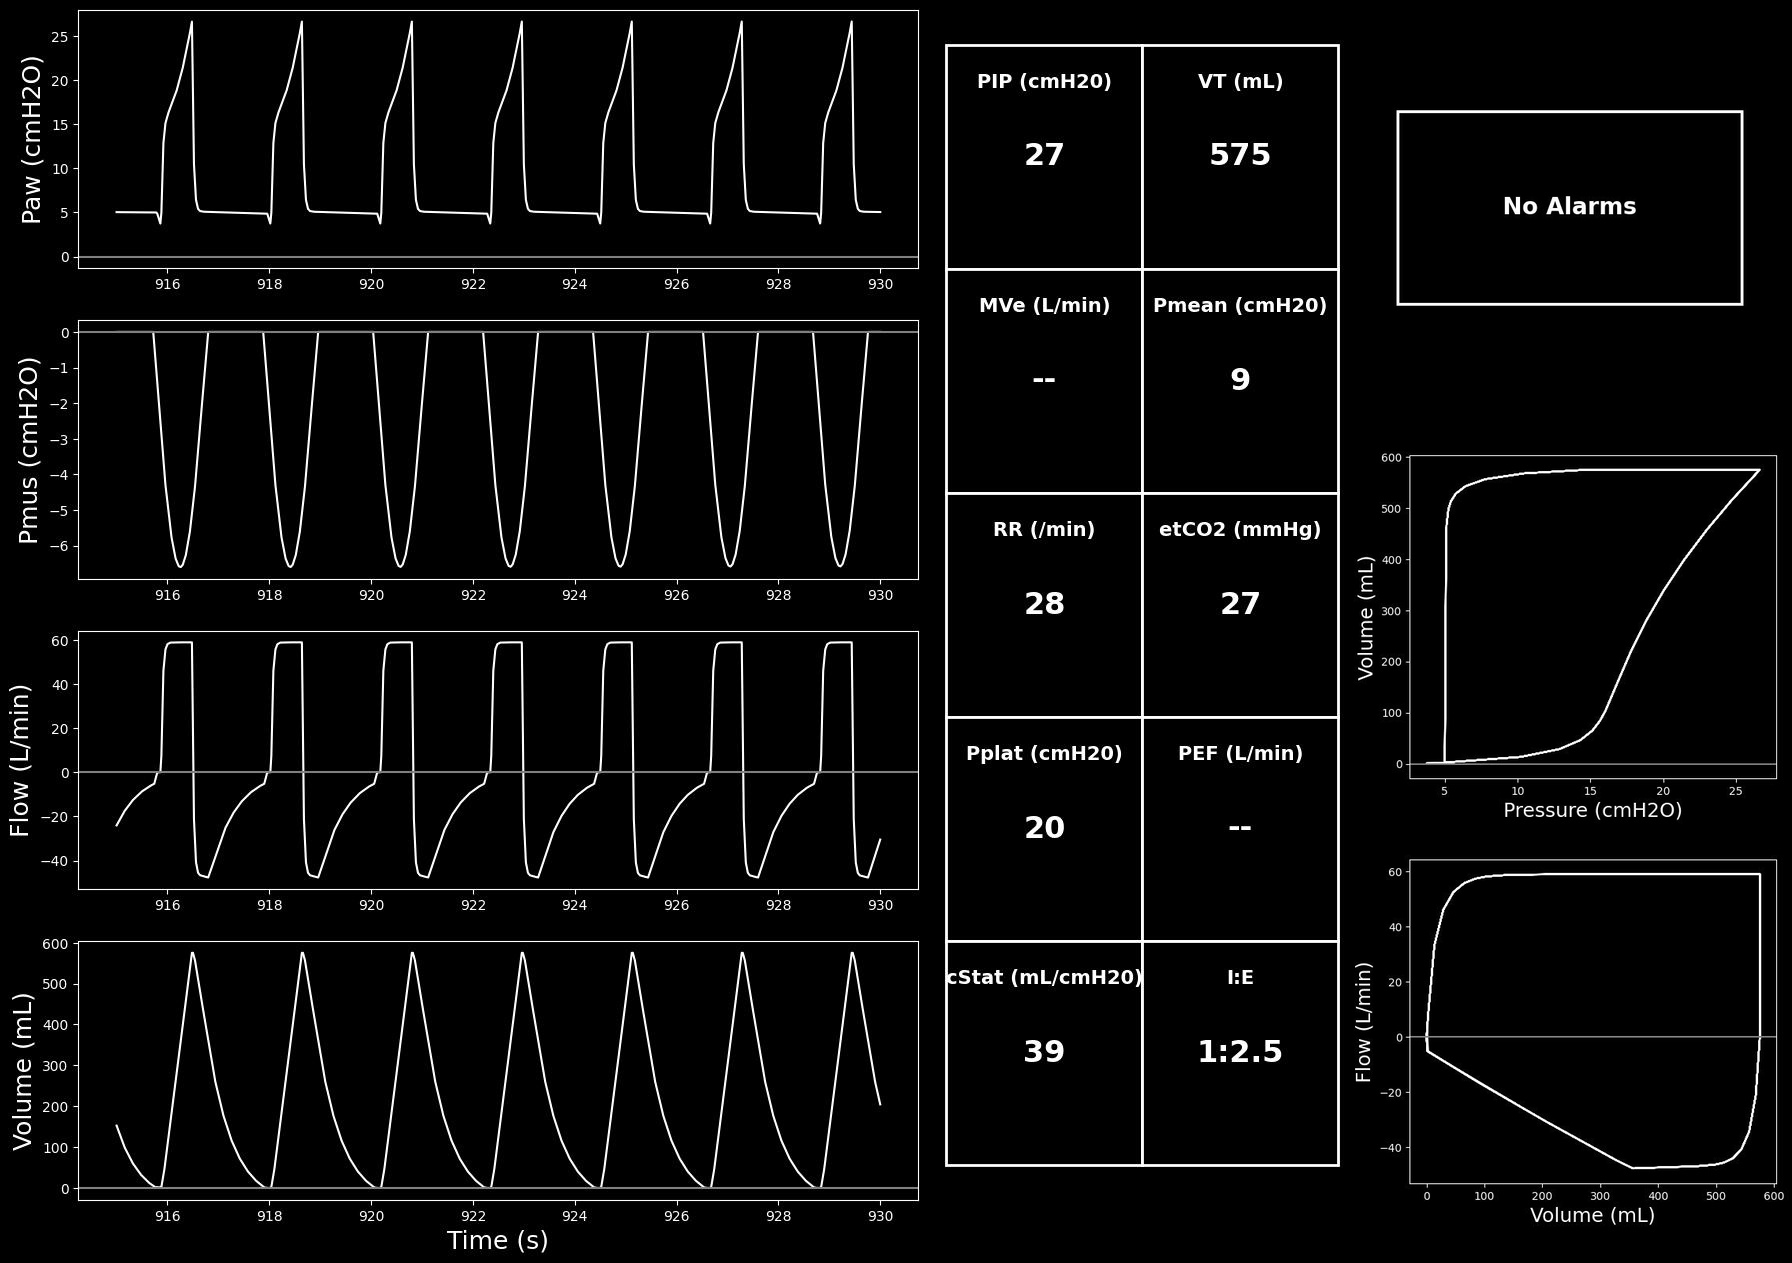The image size is (1792, 1263).
Task: Click the Pmean (cmH20) label
Action: pos(1240,306)
